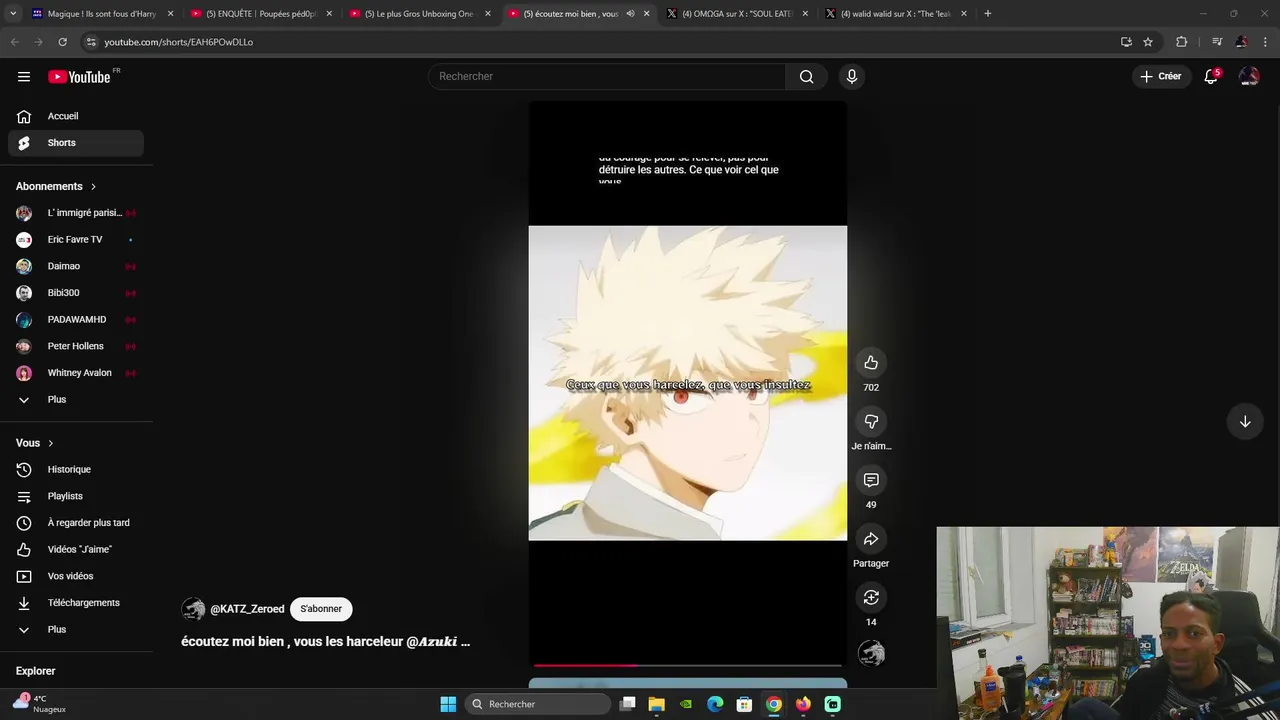Open the Chrome extensions puzzle icon
1280x720 pixels.
tap(1182, 42)
